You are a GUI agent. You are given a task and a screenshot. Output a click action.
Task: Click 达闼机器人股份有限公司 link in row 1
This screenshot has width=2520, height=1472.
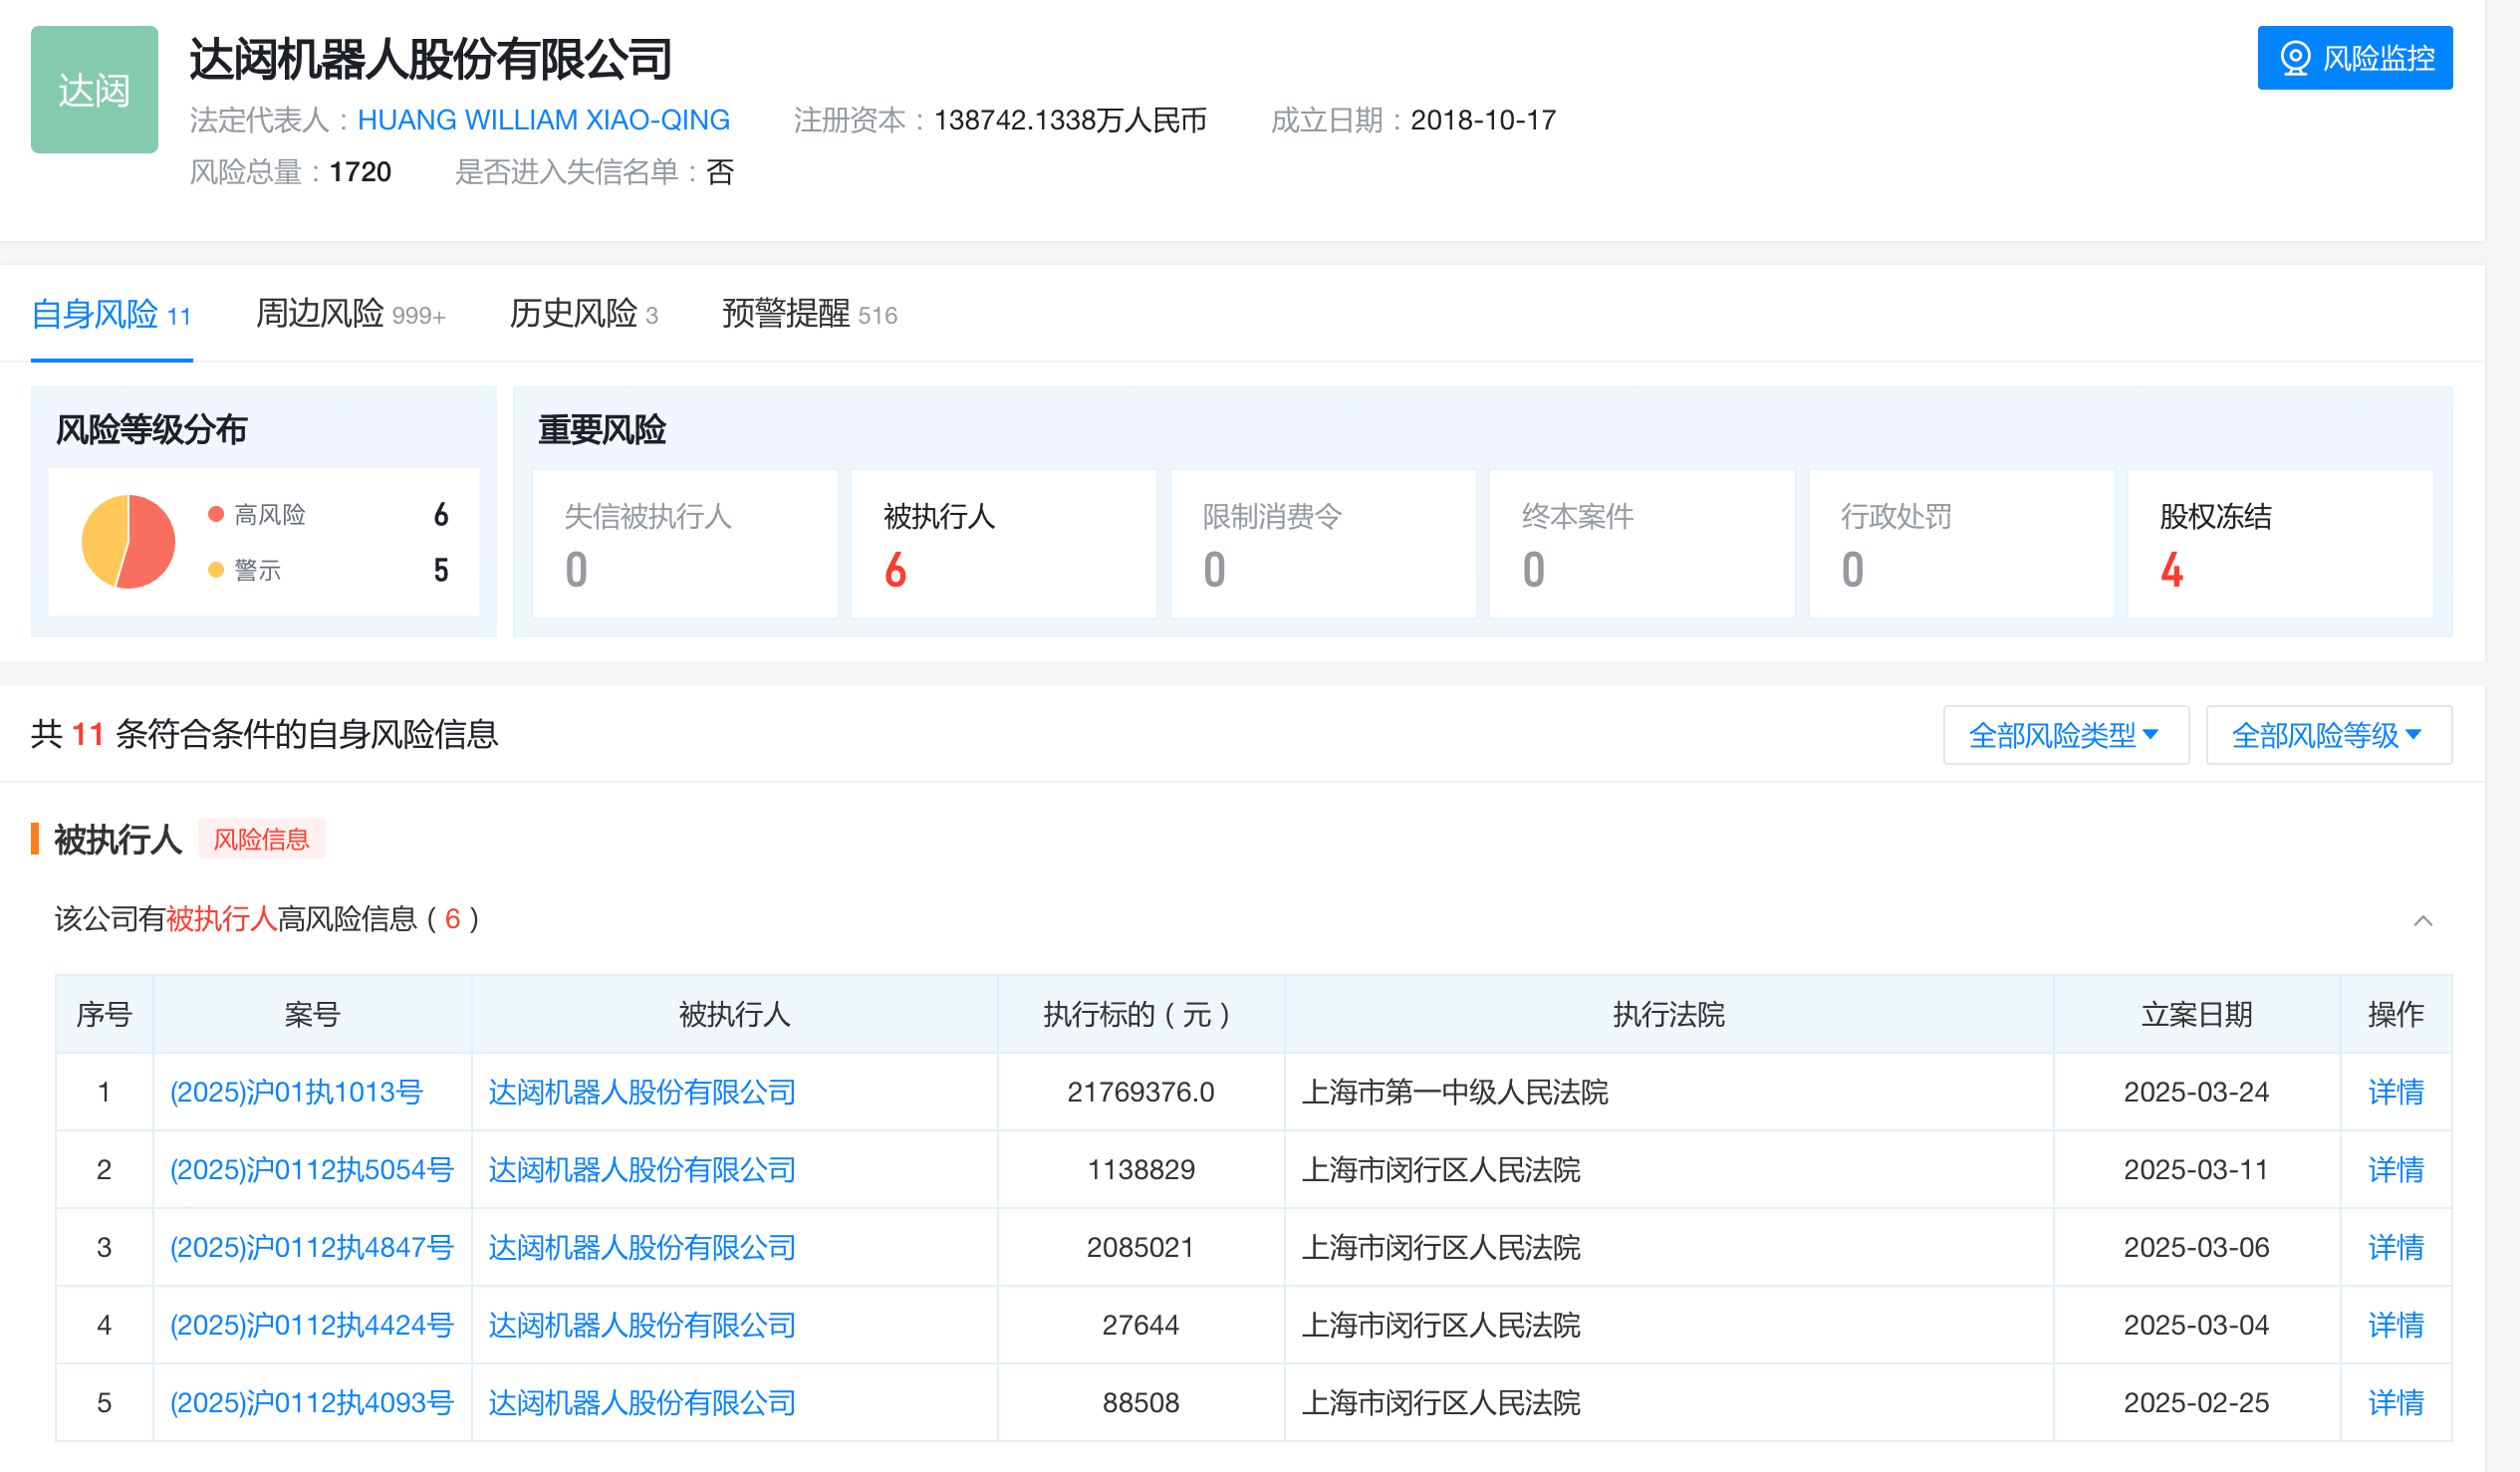pos(642,1092)
